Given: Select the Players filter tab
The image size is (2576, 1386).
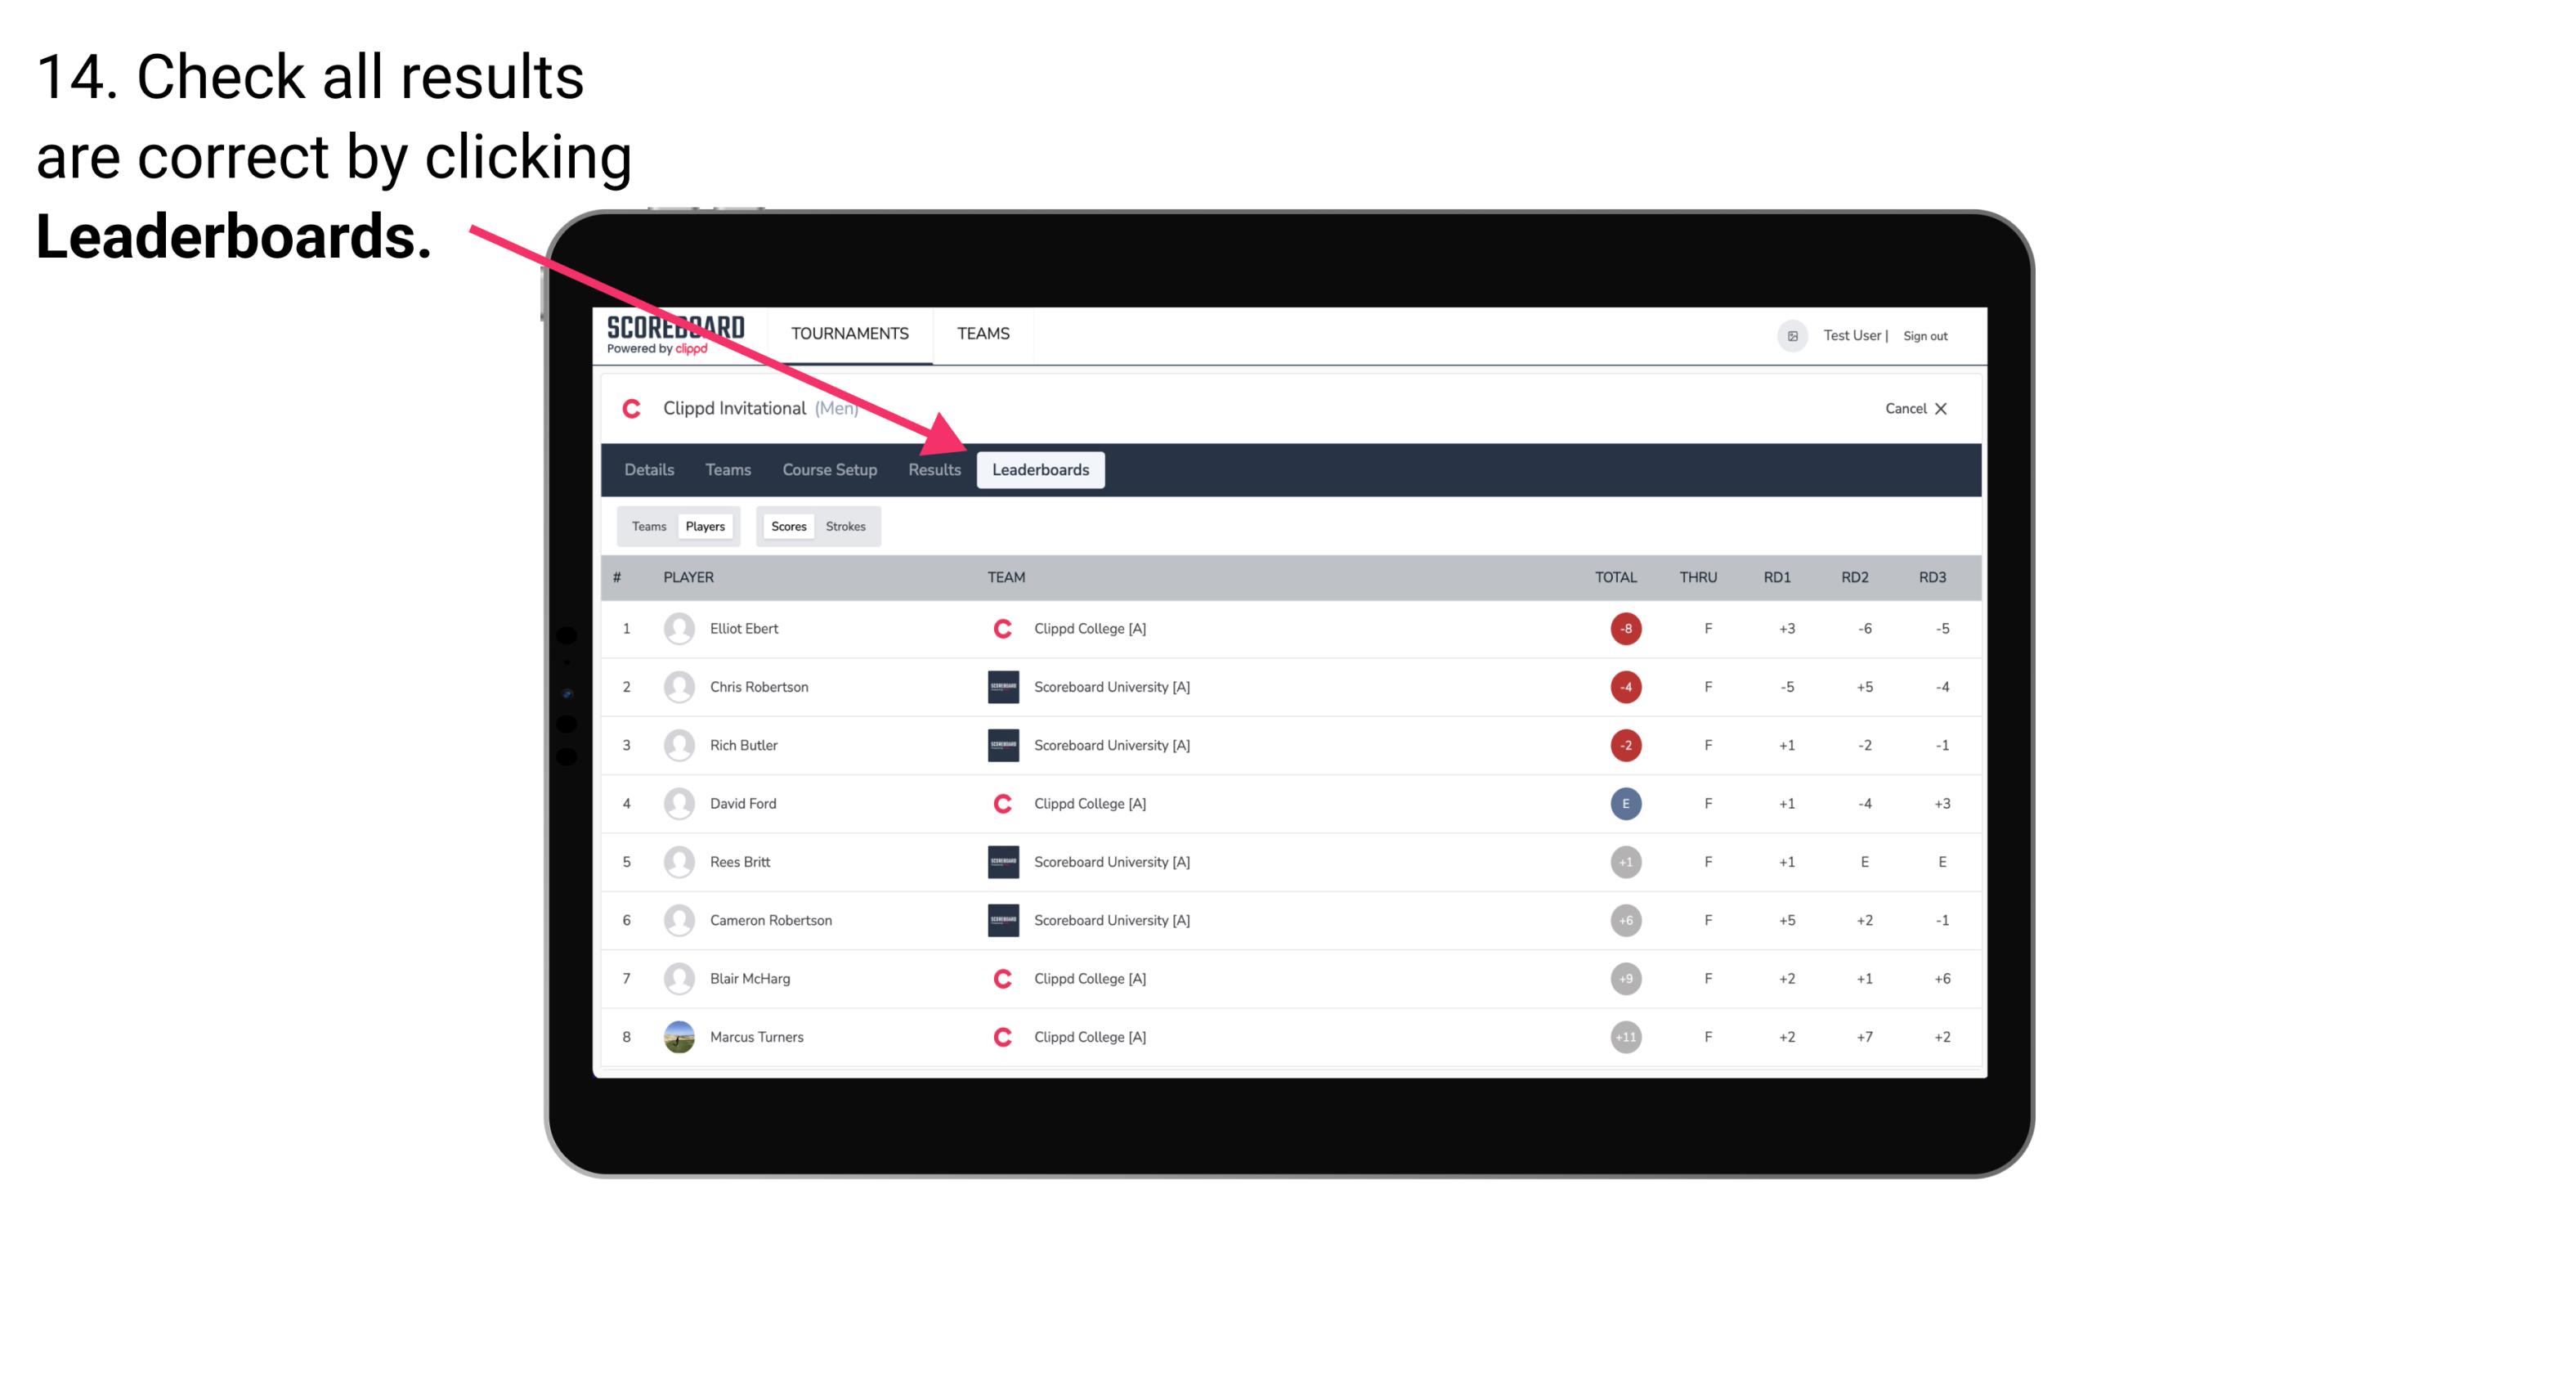Looking at the screenshot, I should point(705,526).
